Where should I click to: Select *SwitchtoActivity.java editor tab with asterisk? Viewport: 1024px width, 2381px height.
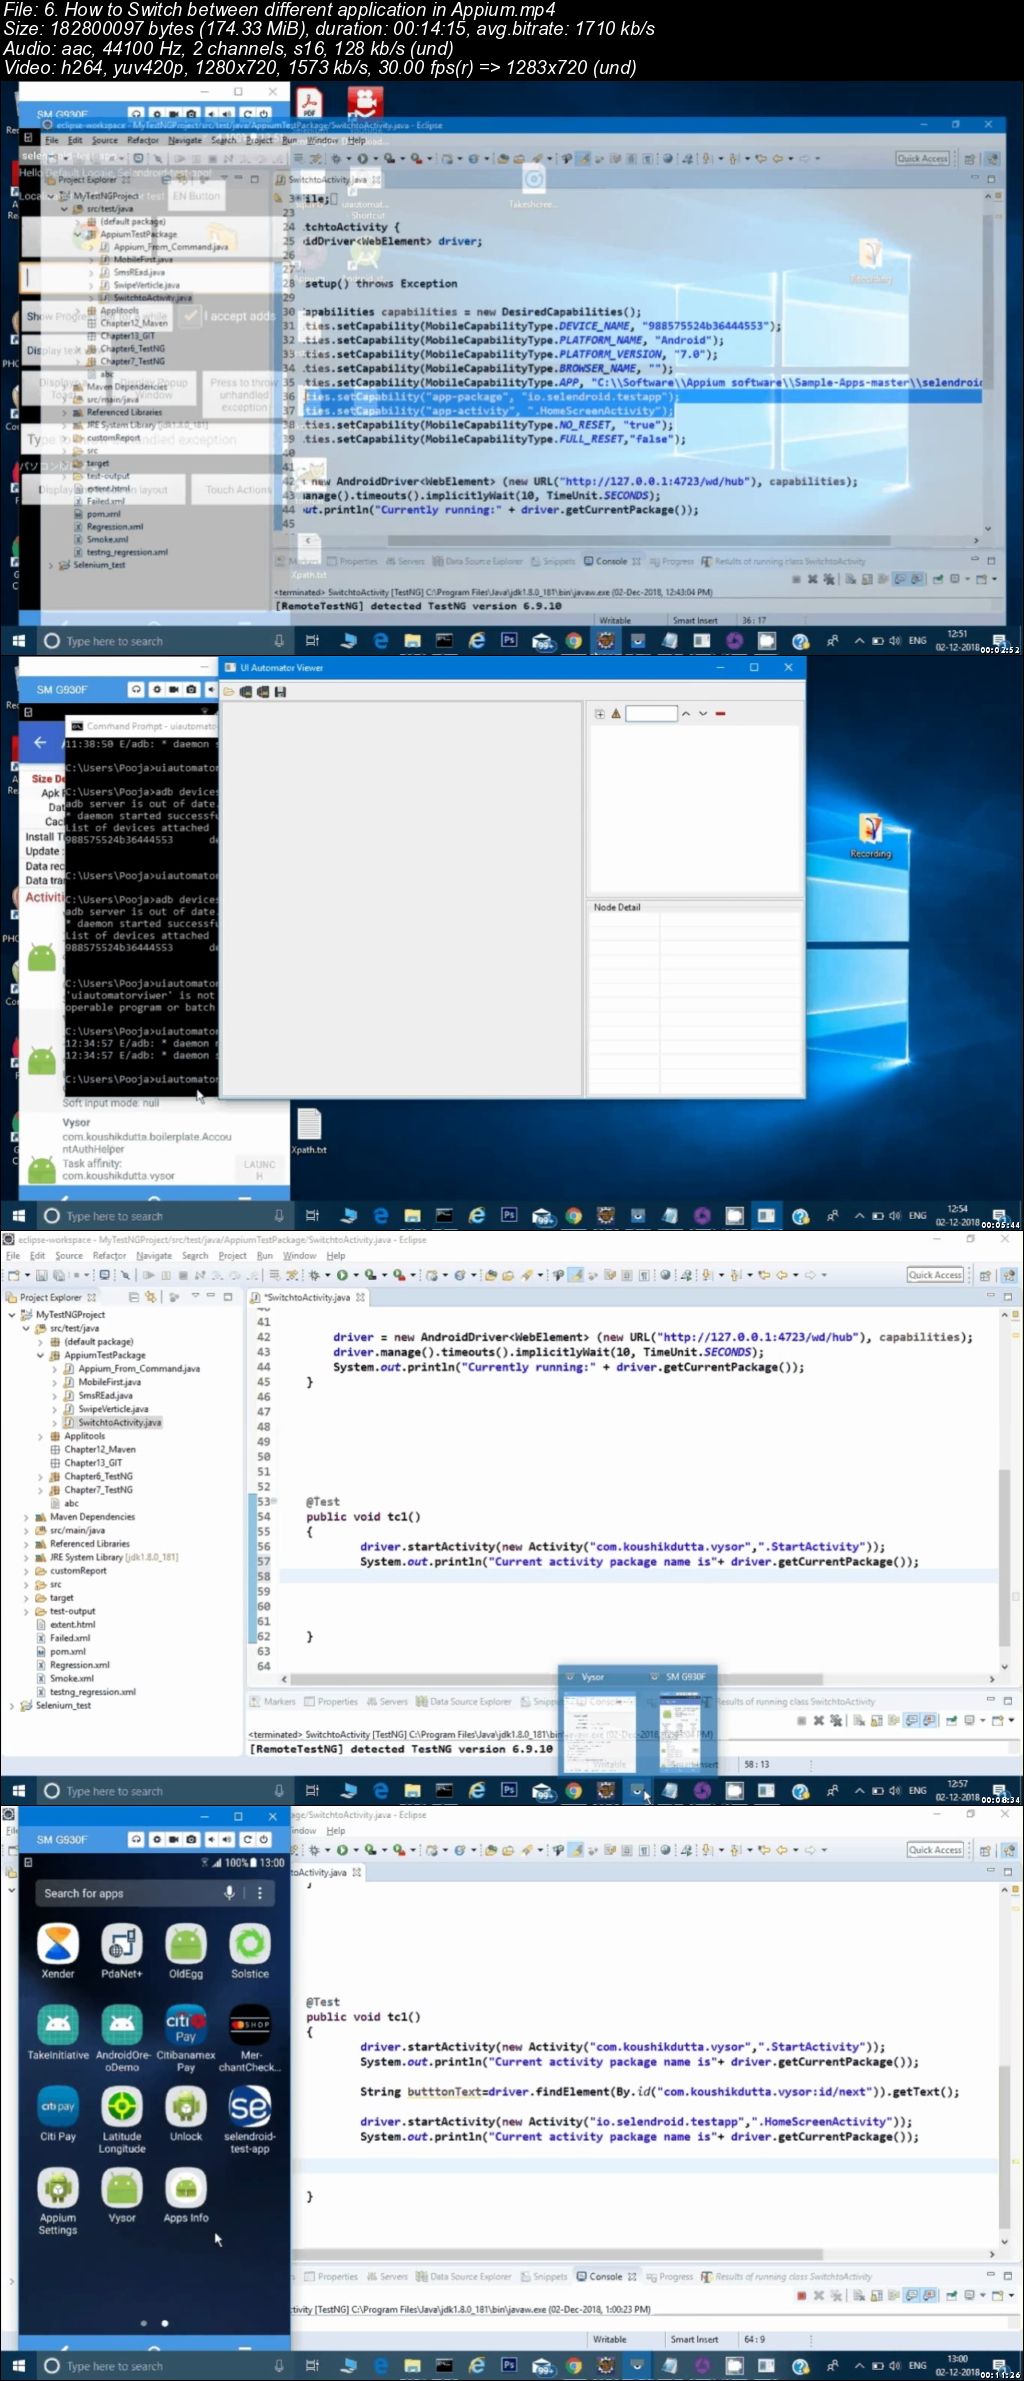point(307,1297)
